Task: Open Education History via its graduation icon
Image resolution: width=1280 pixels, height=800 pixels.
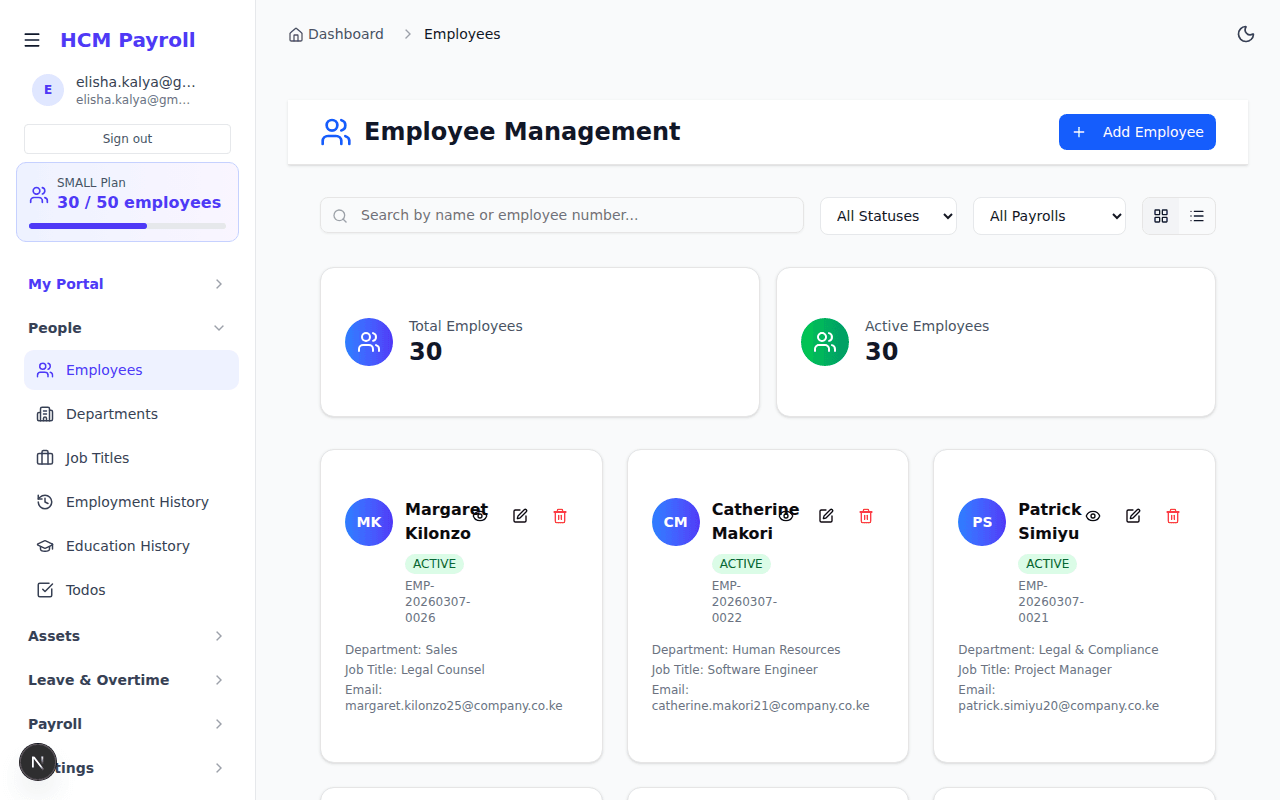Action: (44, 545)
